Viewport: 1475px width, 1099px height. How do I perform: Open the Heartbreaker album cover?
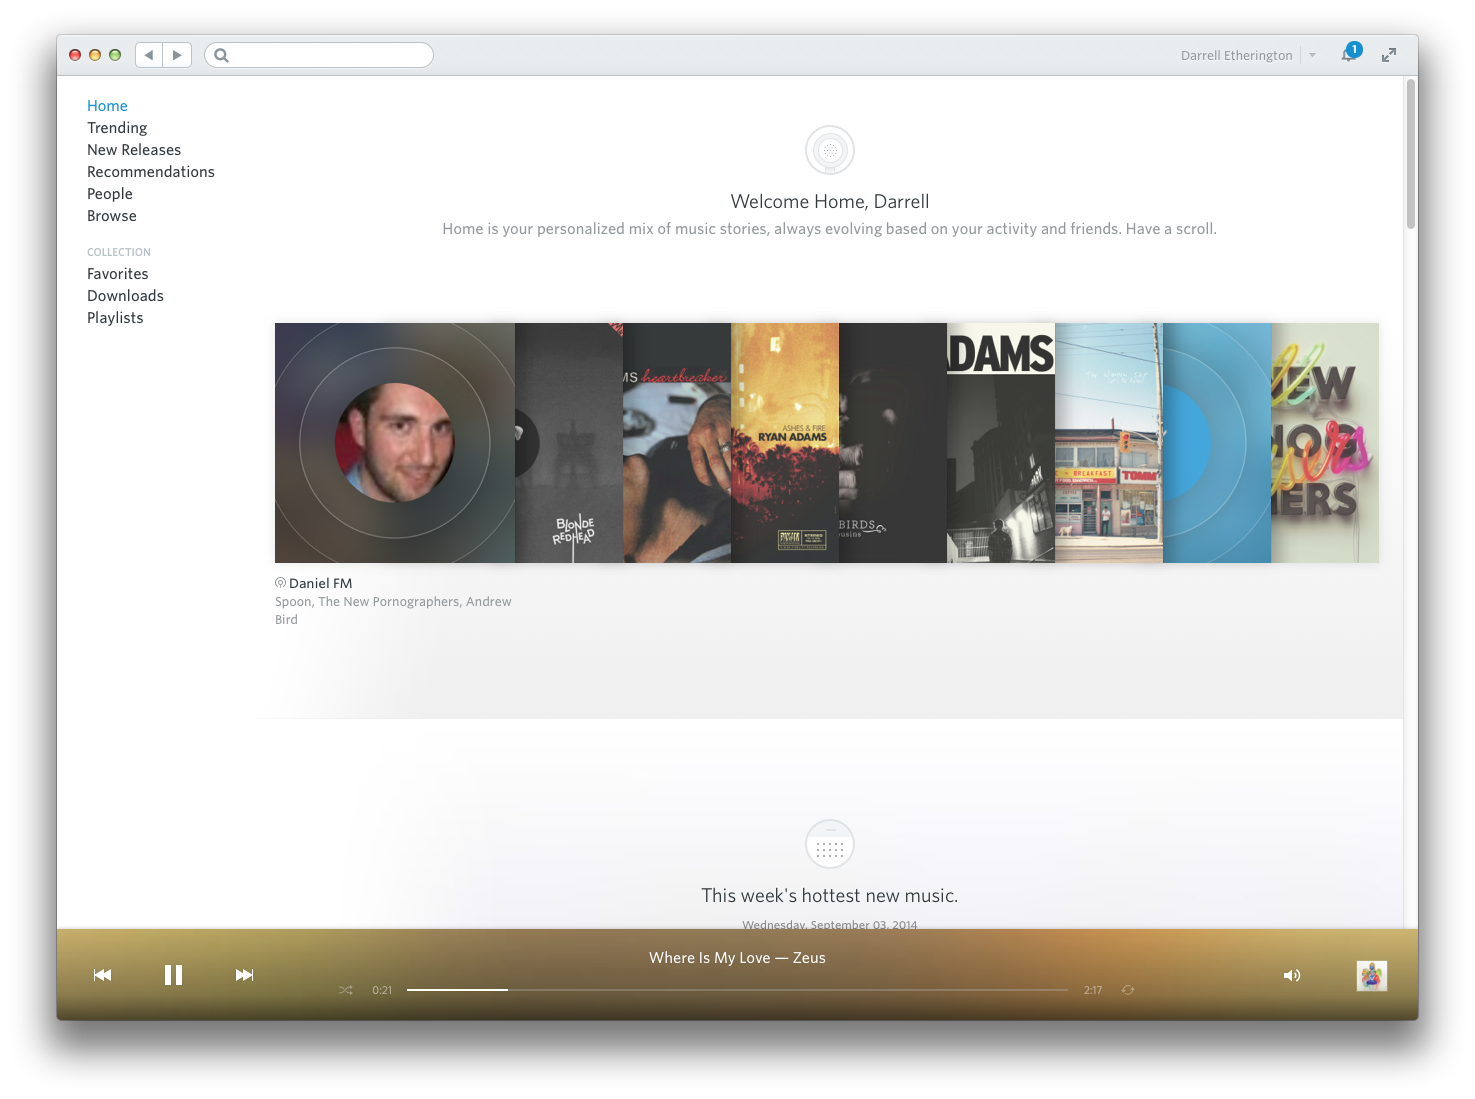[677, 443]
